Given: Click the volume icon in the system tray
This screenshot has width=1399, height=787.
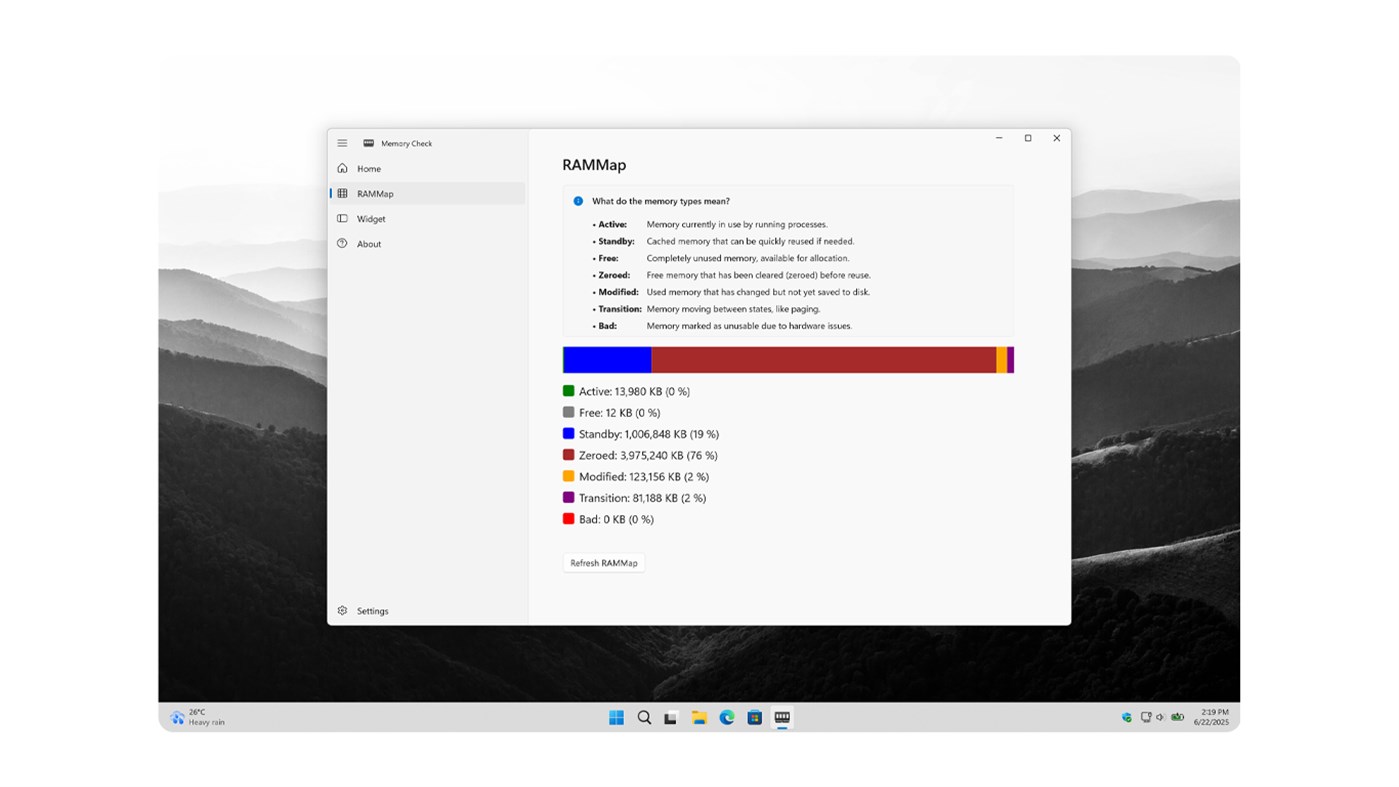Looking at the screenshot, I should coord(1160,717).
